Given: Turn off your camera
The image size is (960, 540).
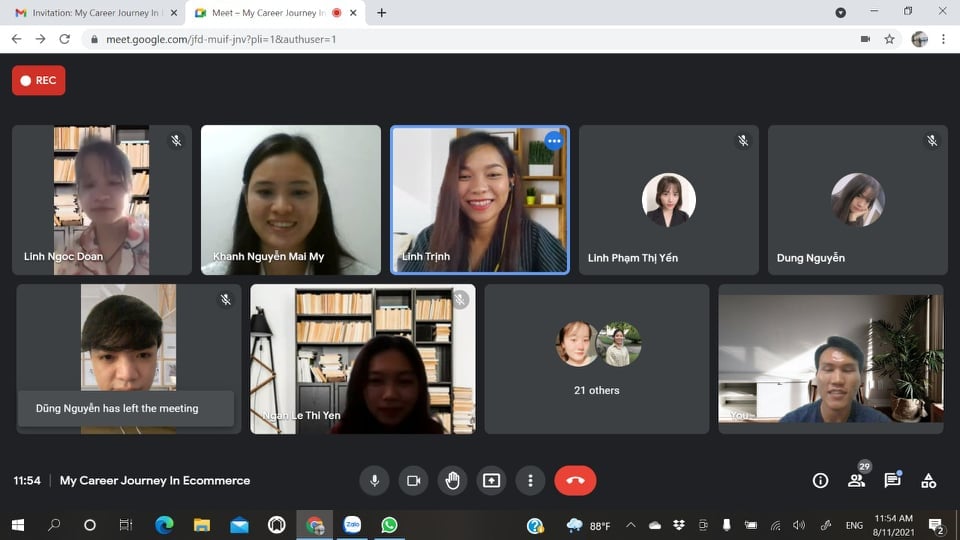Looking at the screenshot, I should (x=413, y=481).
